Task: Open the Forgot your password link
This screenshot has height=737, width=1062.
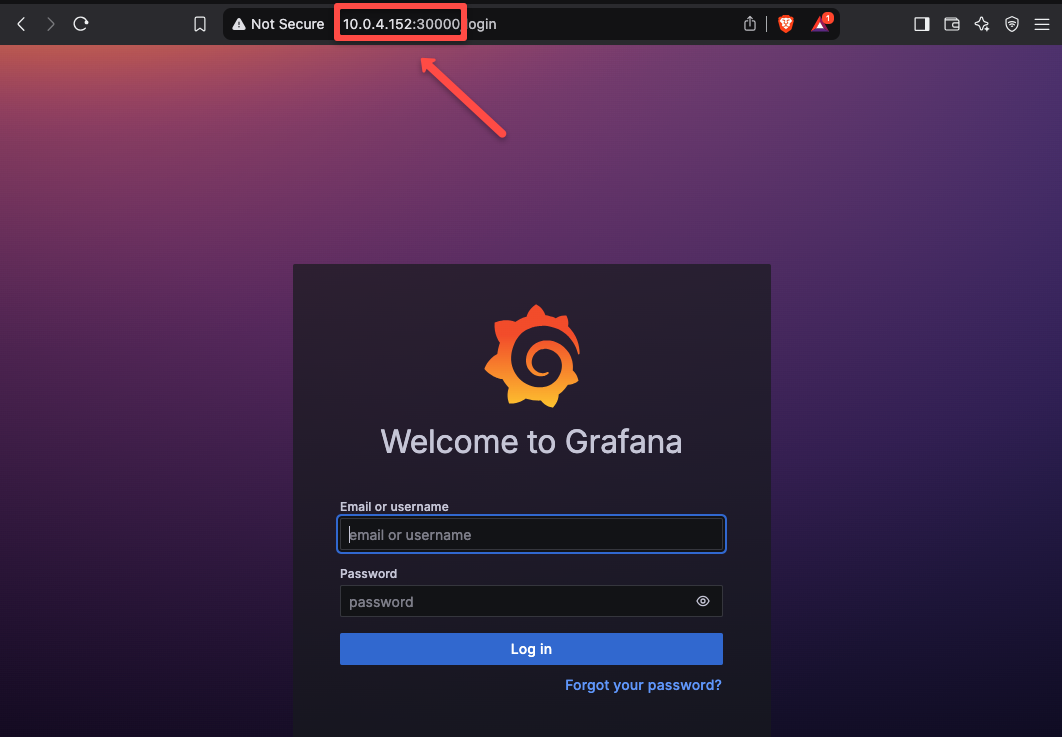Action: (x=643, y=686)
